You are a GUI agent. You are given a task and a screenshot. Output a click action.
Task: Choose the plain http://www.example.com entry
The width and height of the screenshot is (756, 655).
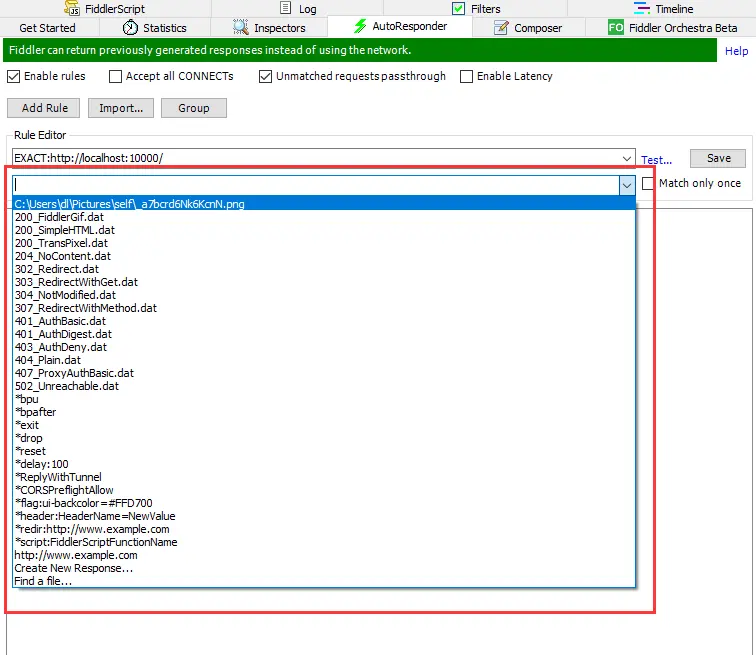[324, 555]
